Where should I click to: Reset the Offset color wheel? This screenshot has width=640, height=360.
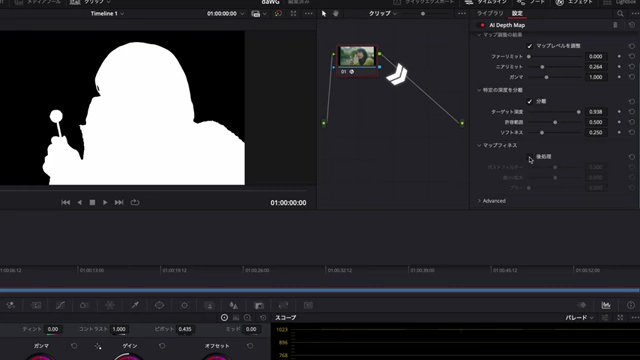coord(250,346)
